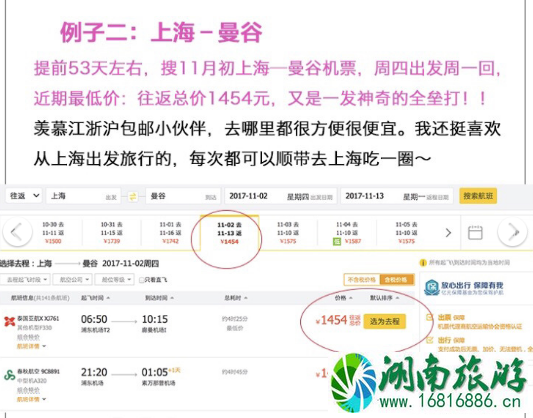Select the 10-31 to 11-15 date tab
Screen dimensions: 533x418
pyautogui.click(x=111, y=233)
